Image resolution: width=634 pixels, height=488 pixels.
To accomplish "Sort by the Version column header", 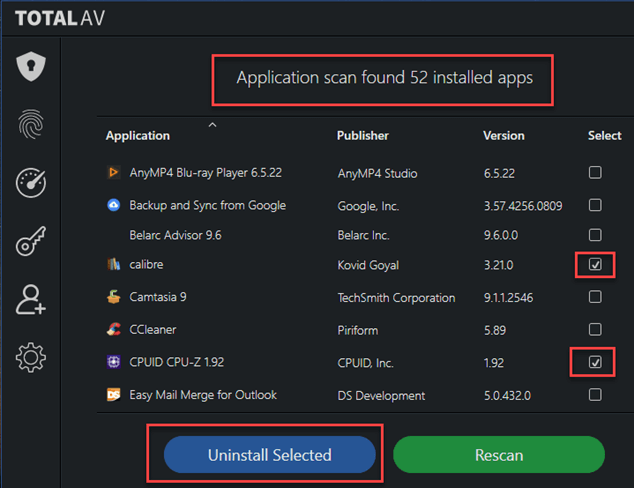I will click(504, 135).
